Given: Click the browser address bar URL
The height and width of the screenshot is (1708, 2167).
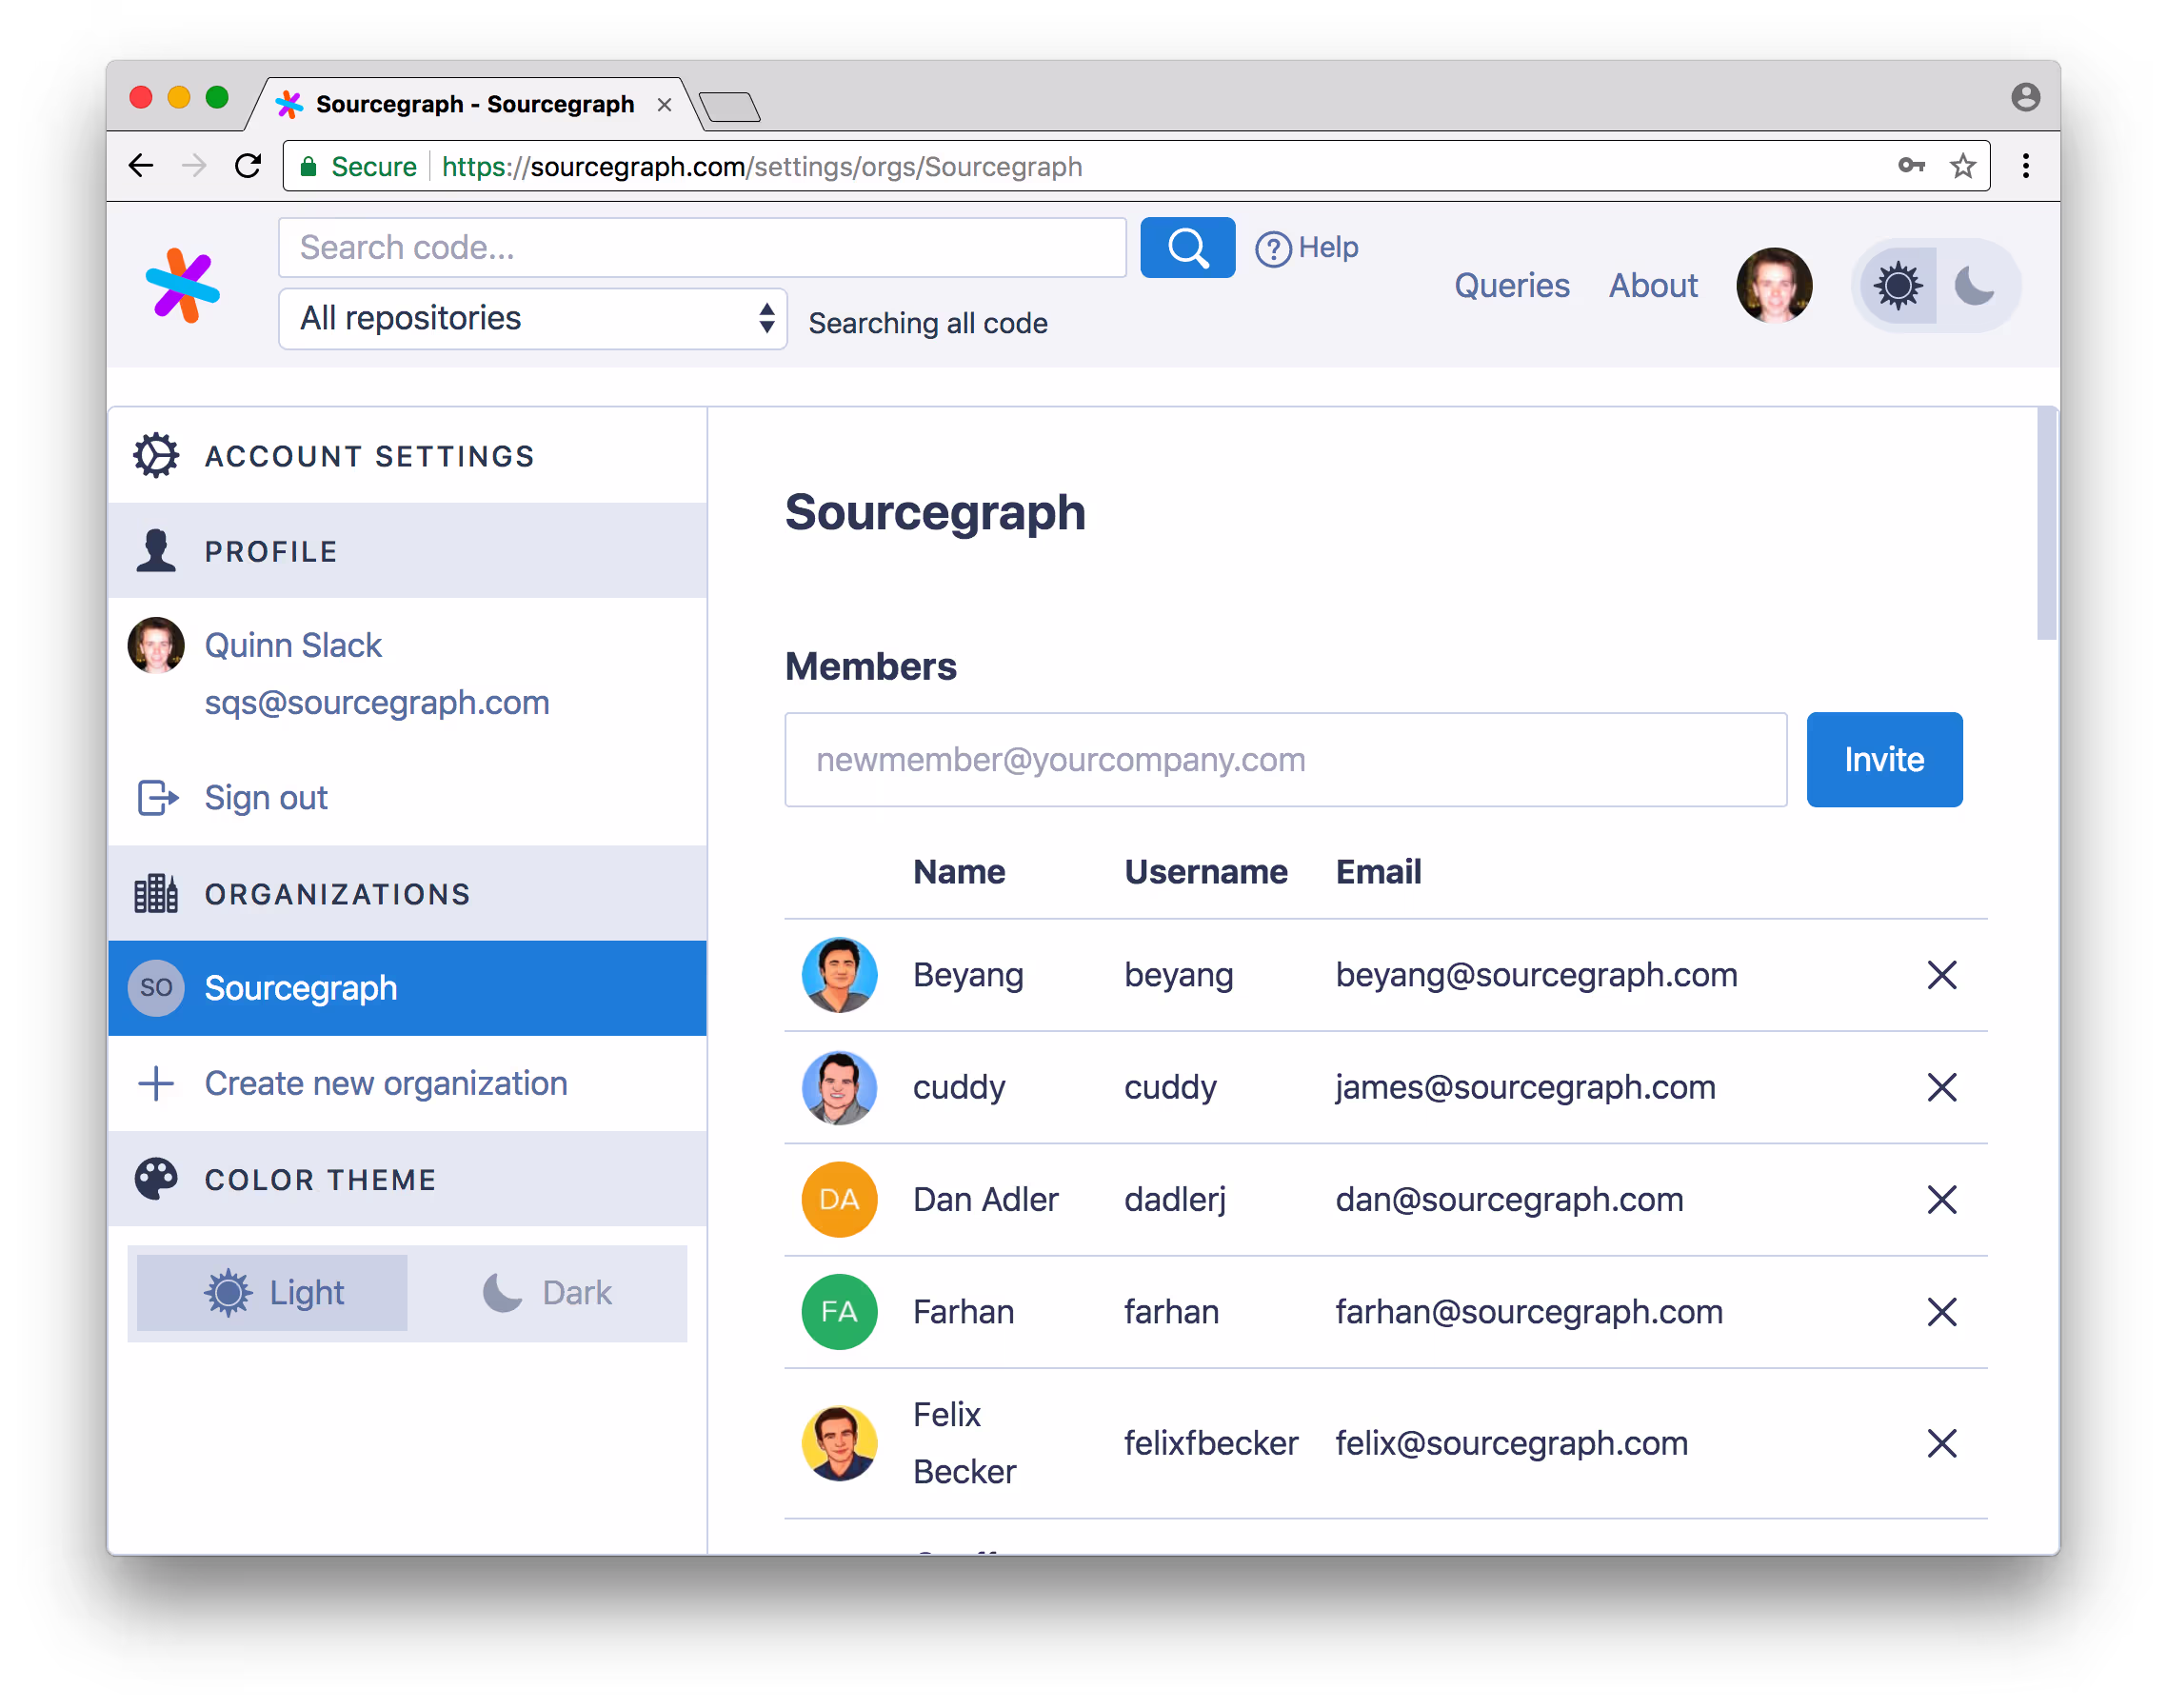Looking at the screenshot, I should [762, 166].
